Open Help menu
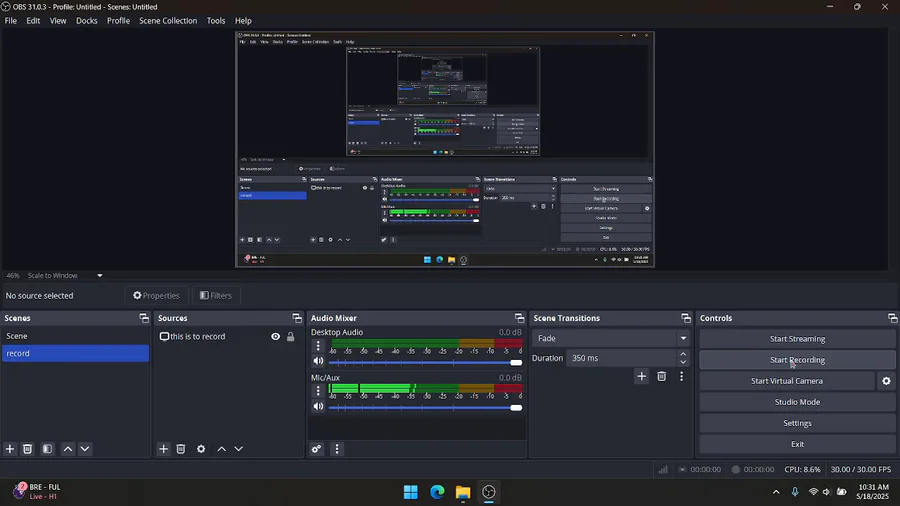Image resolution: width=900 pixels, height=506 pixels. pos(243,21)
